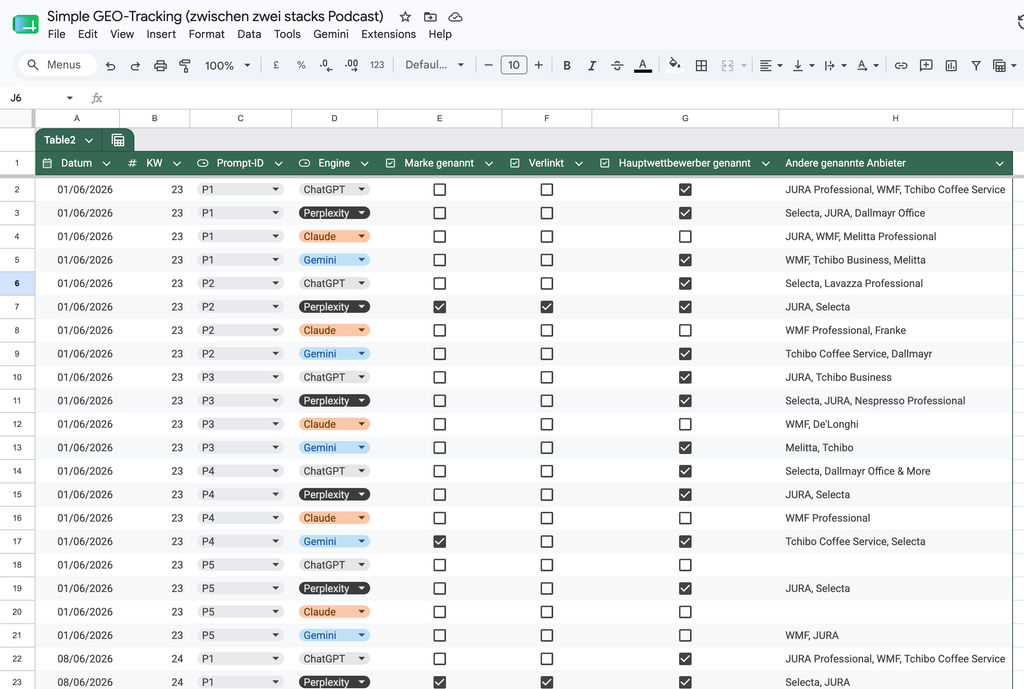This screenshot has height=689, width=1024.
Task: Increase font size with plus button
Action: (539, 65)
